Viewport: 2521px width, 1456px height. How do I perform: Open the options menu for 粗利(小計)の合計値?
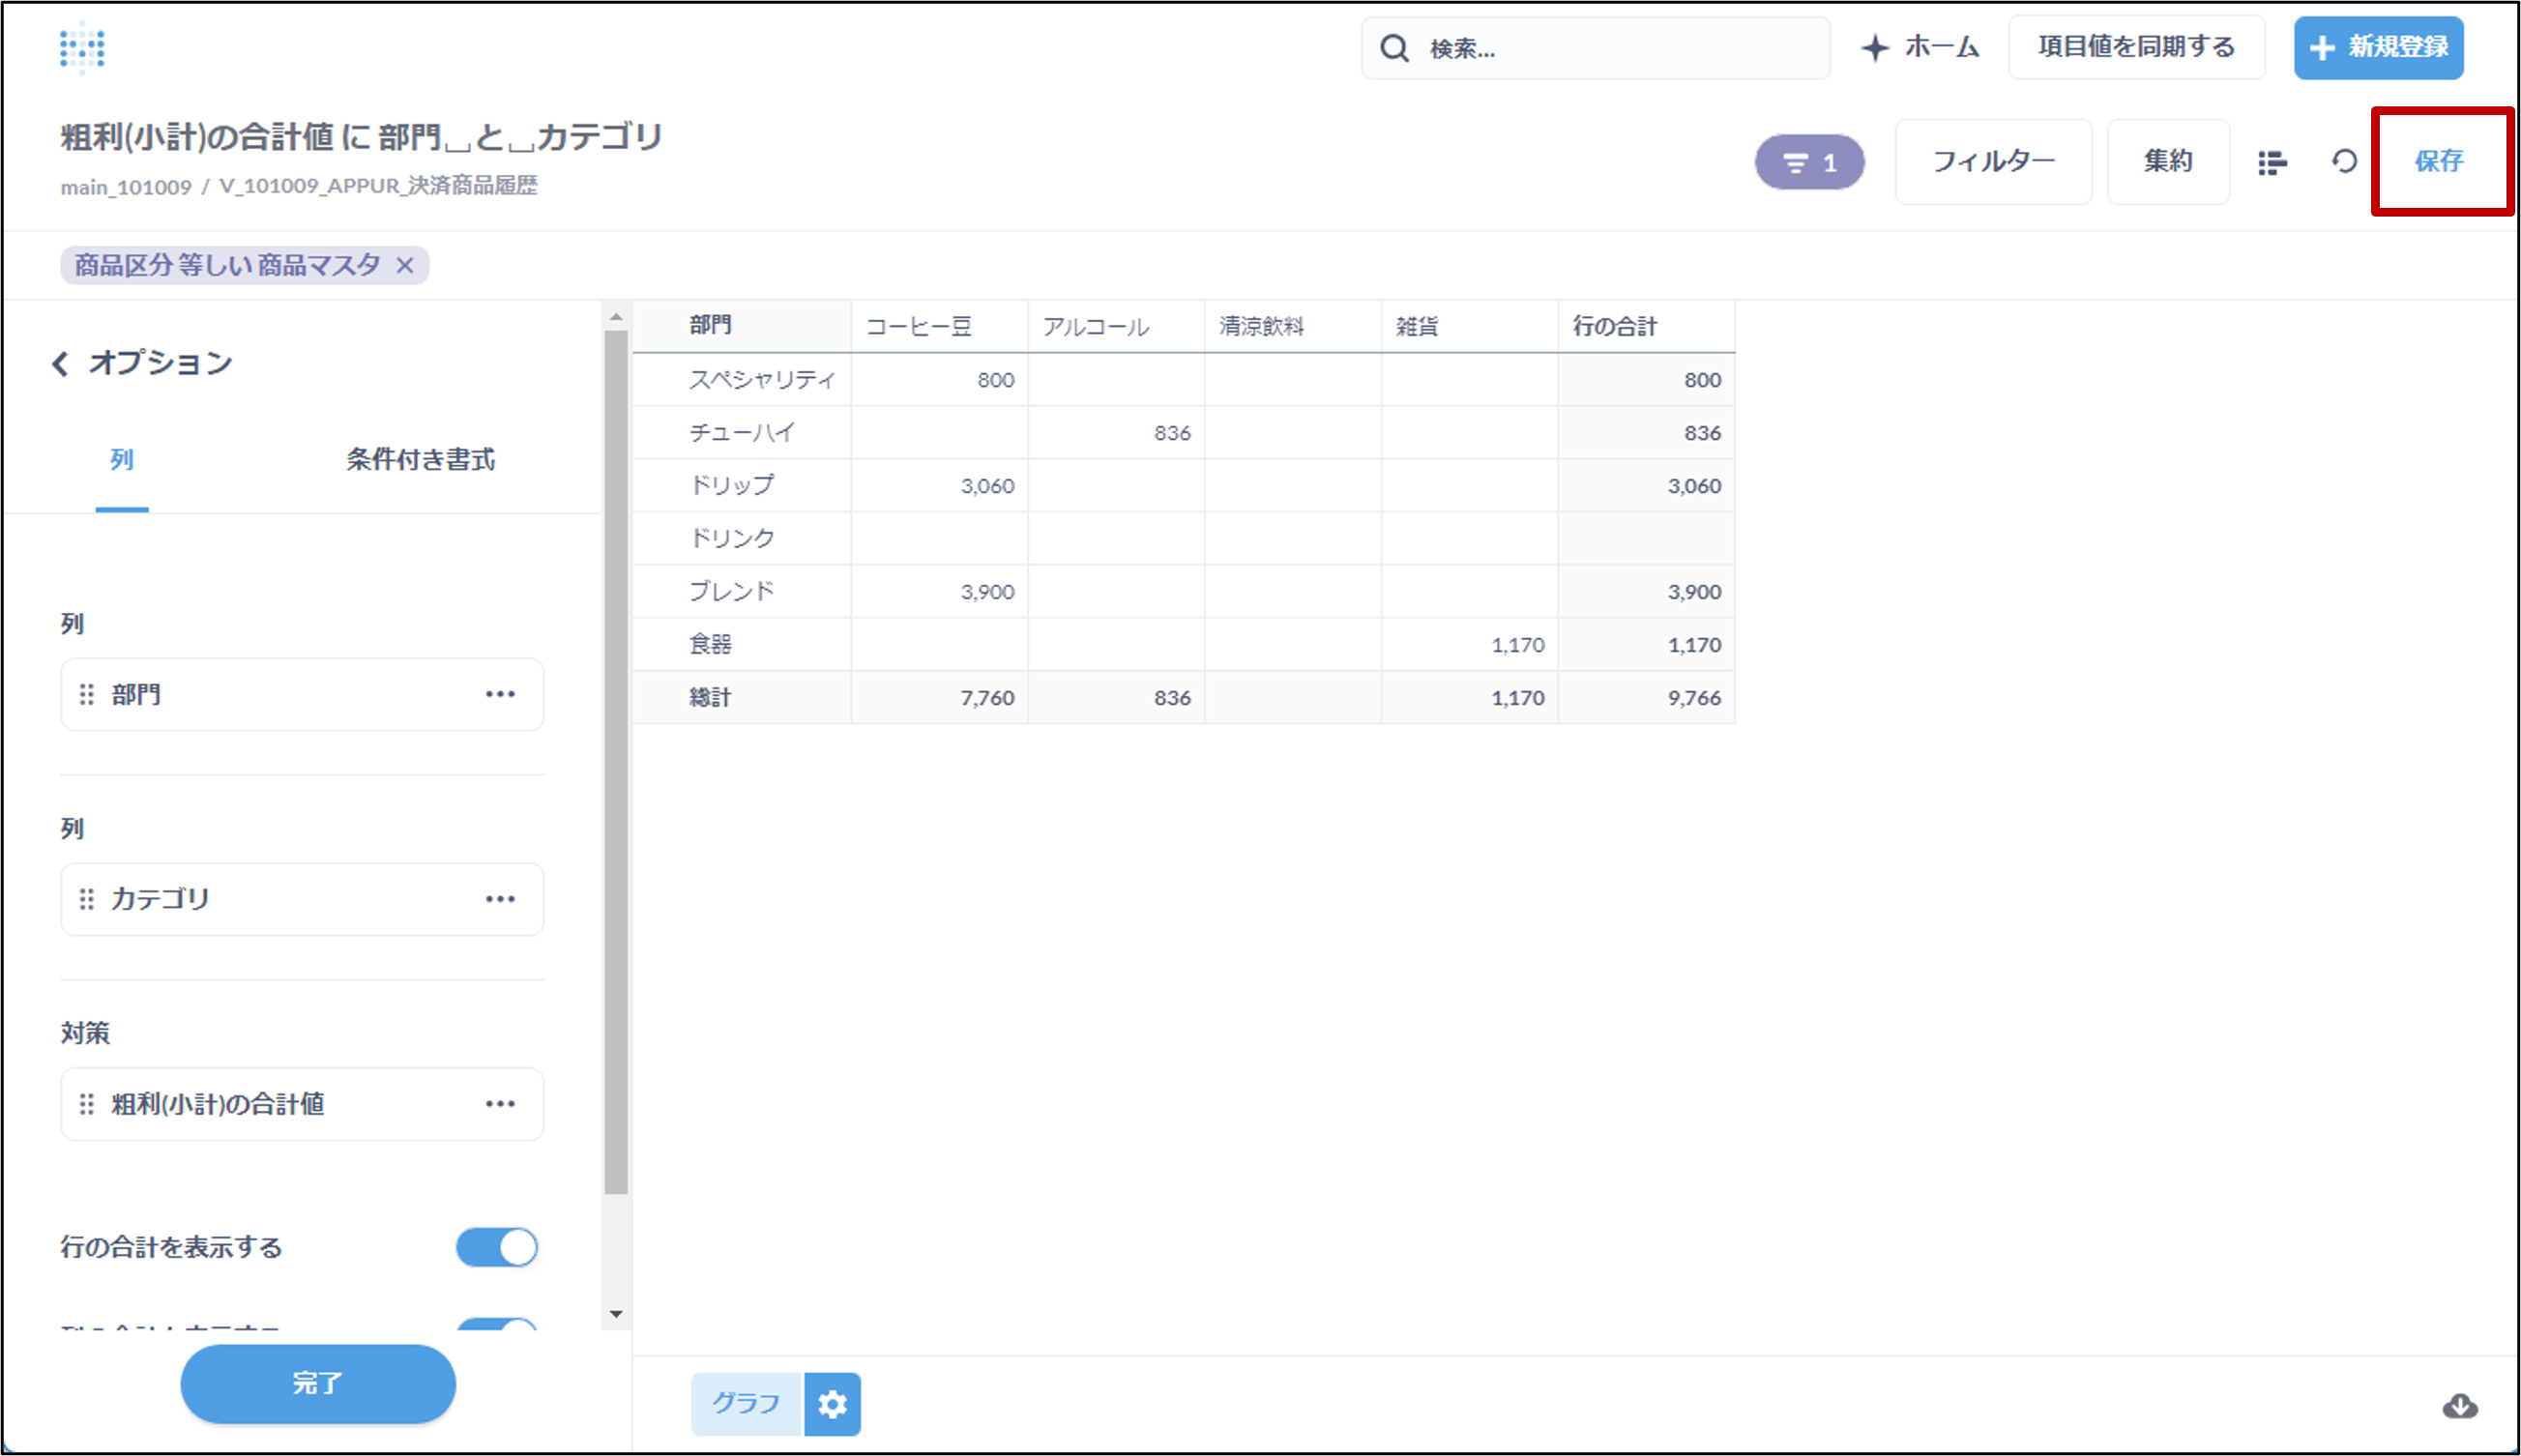point(500,1104)
